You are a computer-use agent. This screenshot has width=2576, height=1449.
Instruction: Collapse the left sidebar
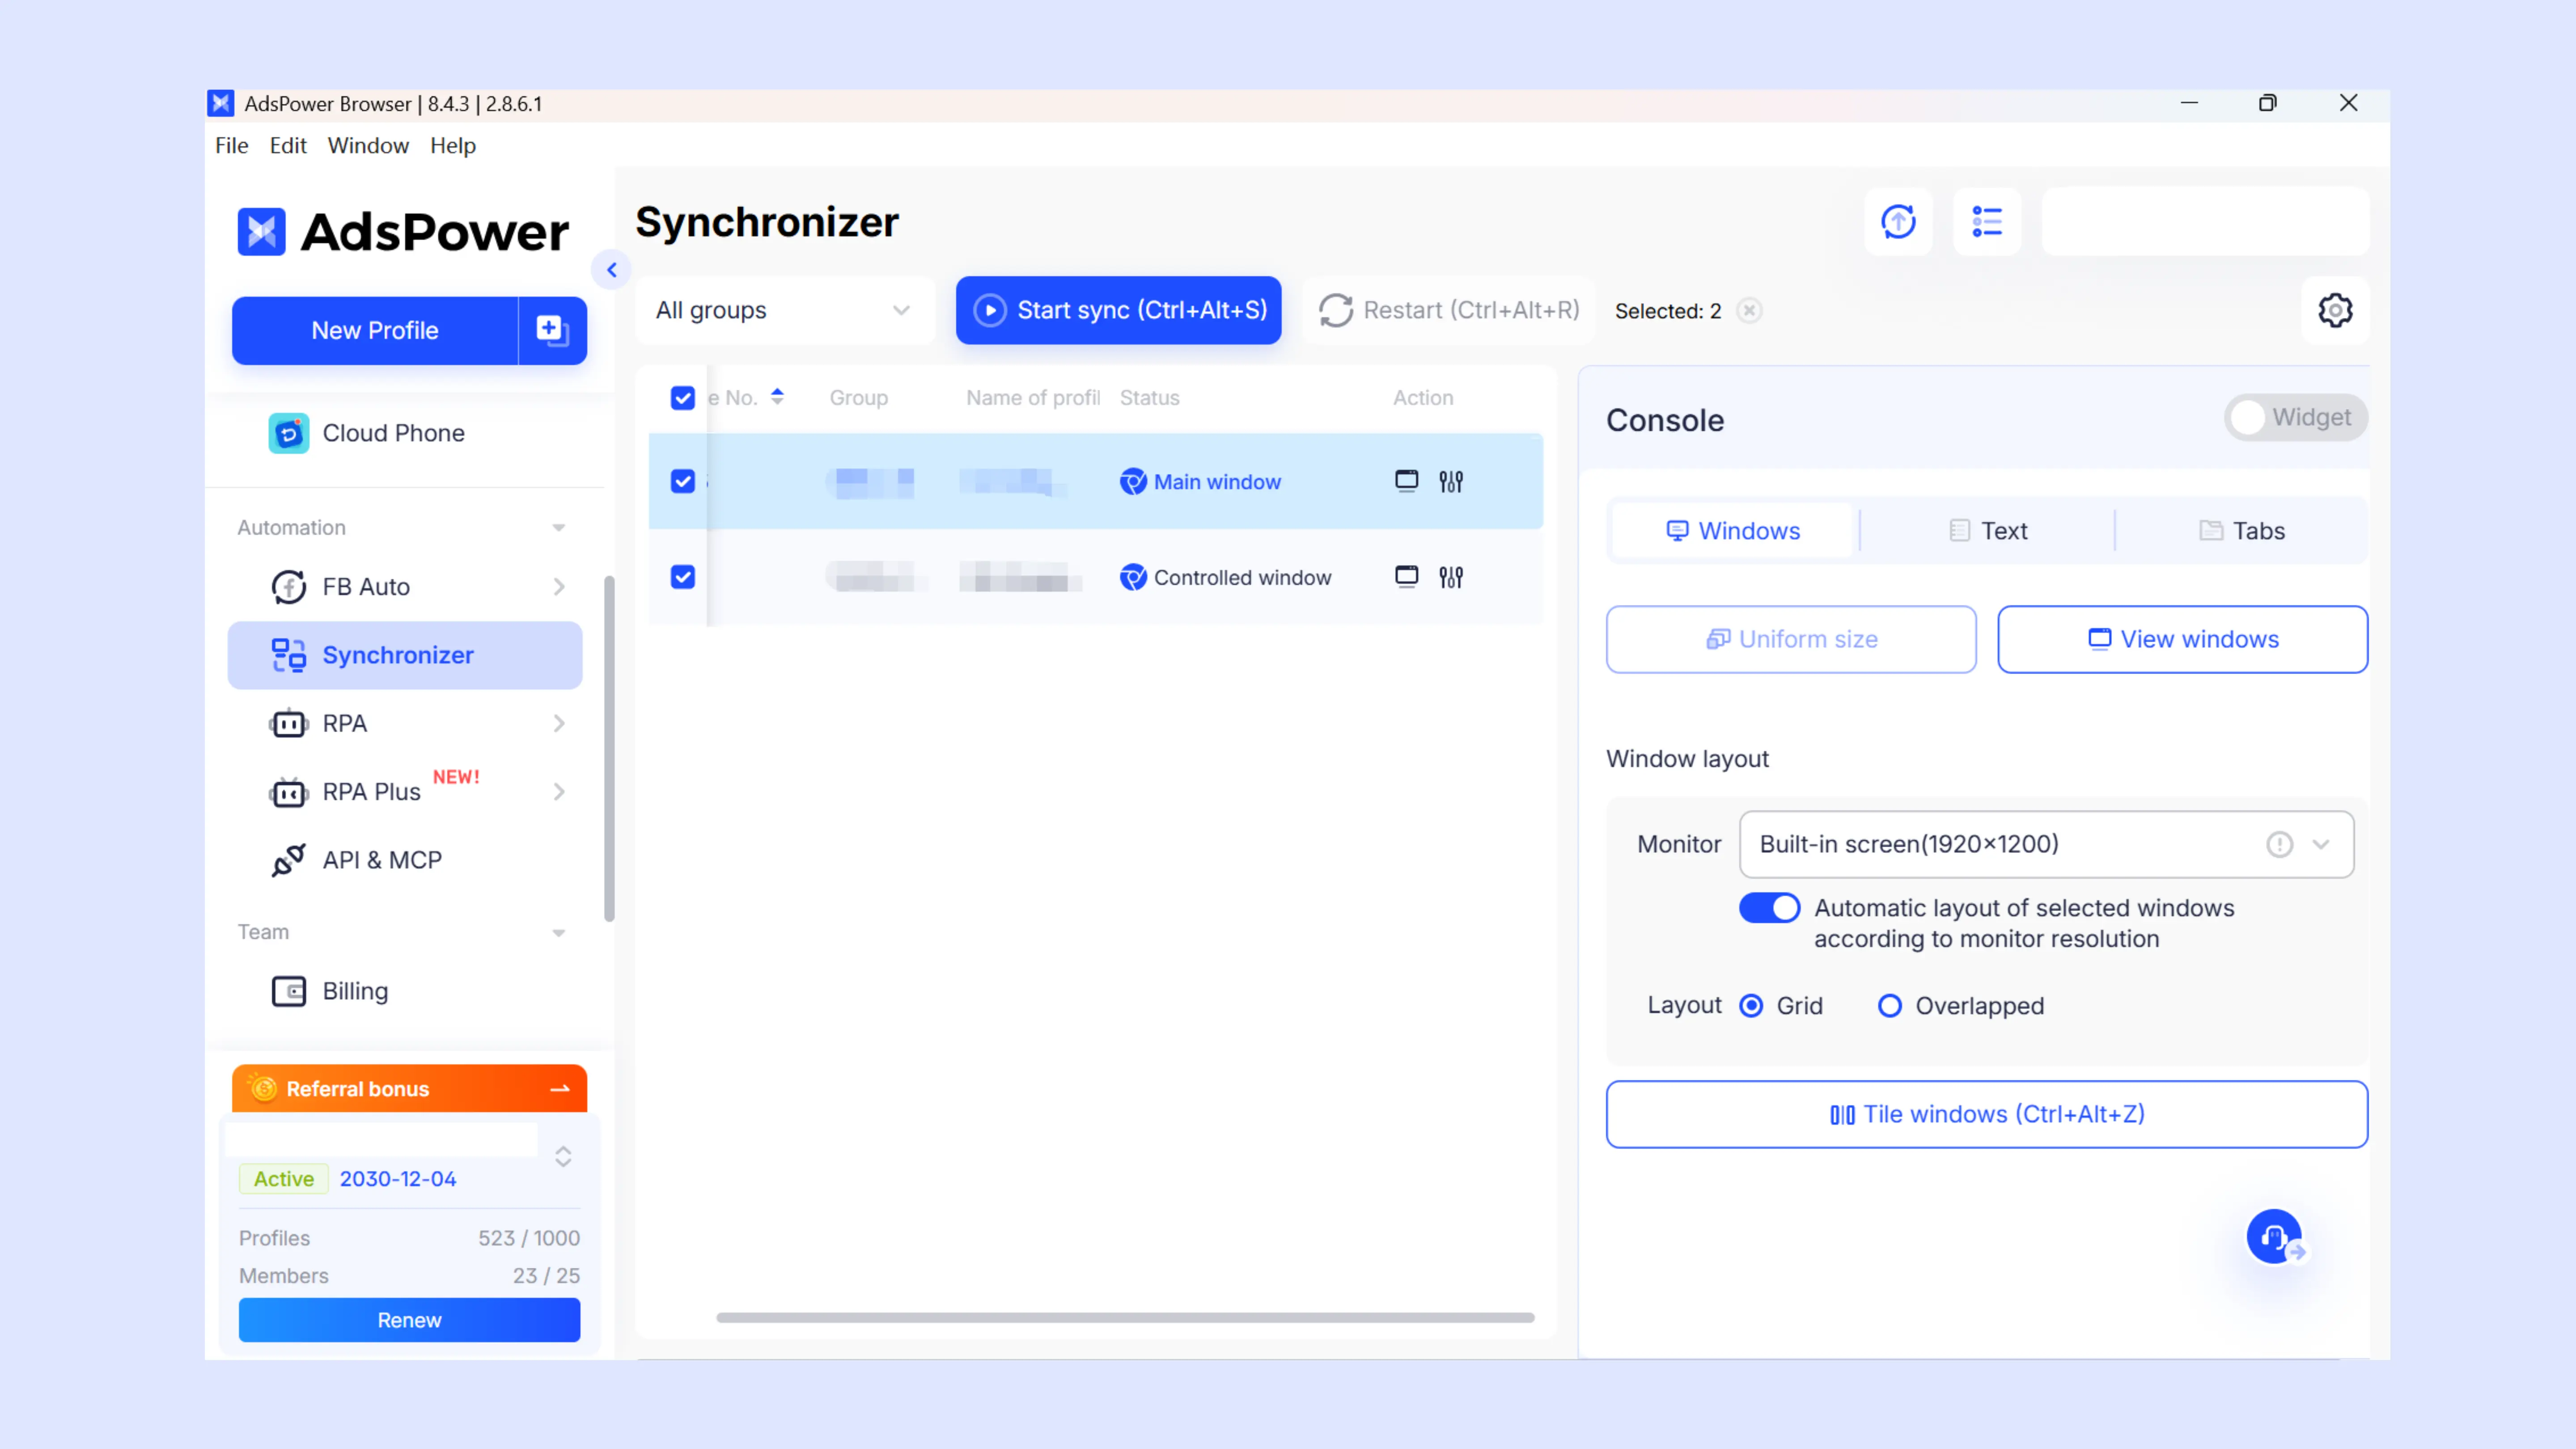pyautogui.click(x=611, y=270)
